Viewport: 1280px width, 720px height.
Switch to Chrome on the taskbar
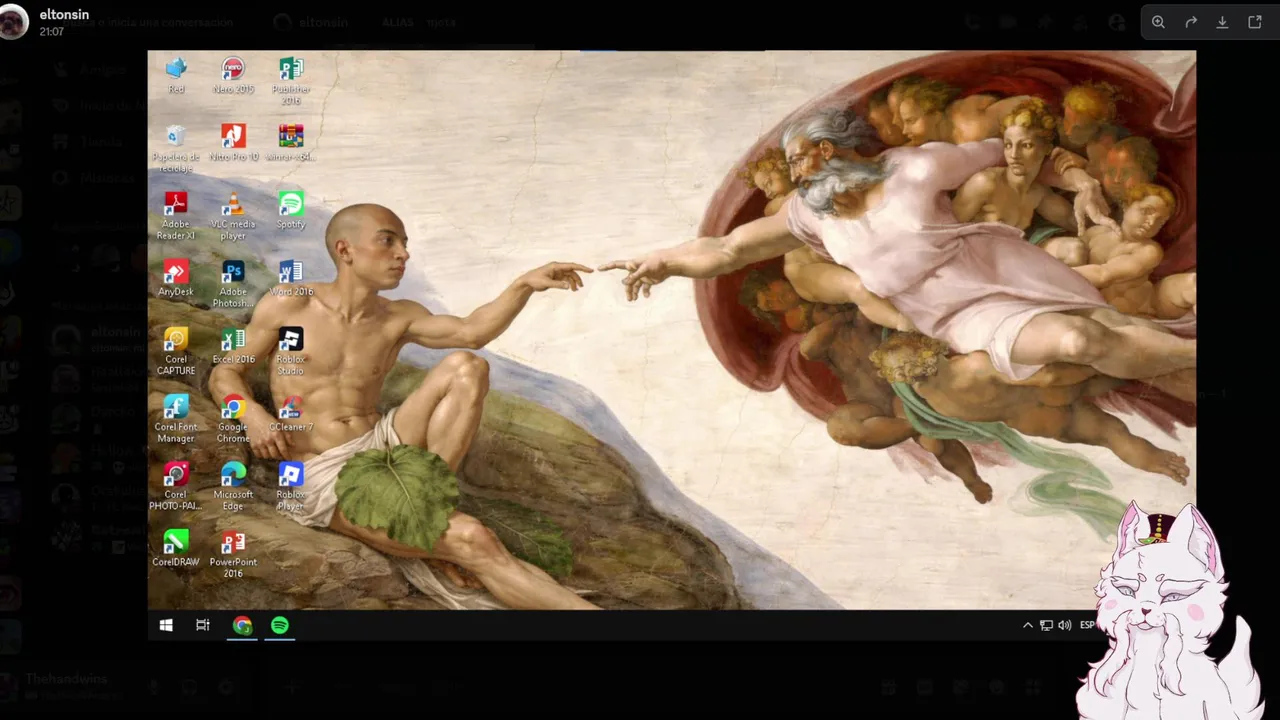click(242, 625)
